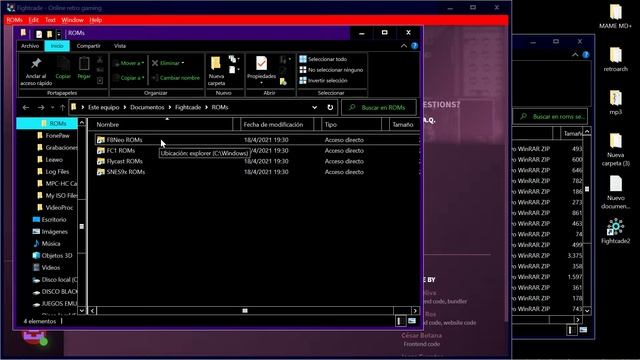Switch to large icons view in status bar
The width and height of the screenshot is (640, 360).
pyautogui.click(x=412, y=321)
